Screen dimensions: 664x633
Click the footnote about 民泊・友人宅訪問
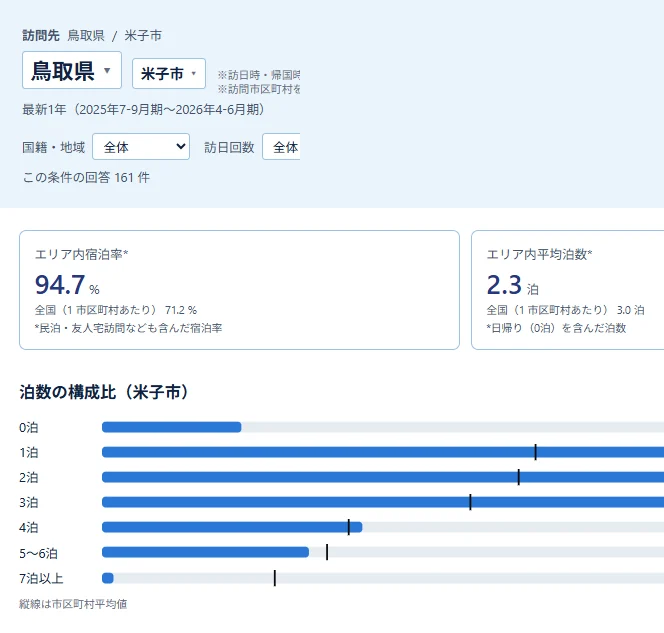point(128,328)
